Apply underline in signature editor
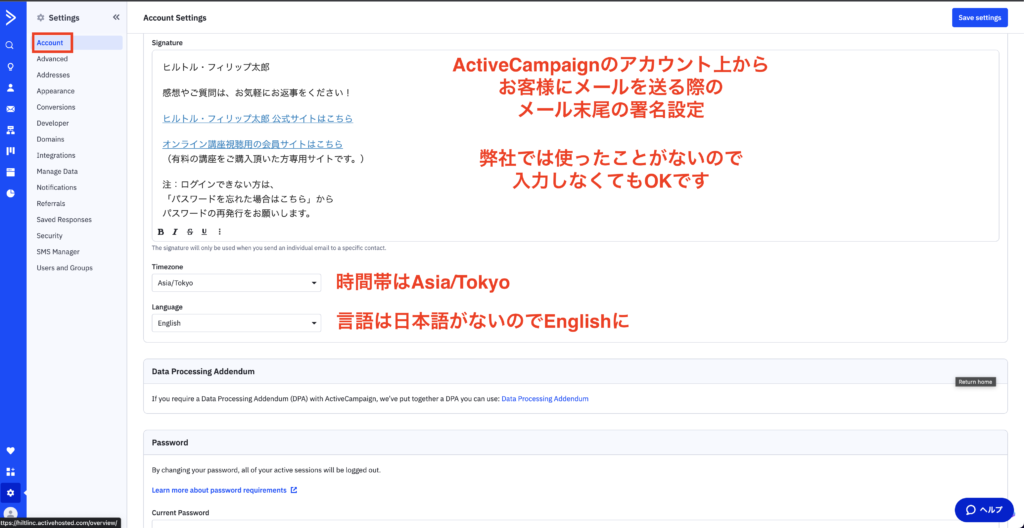The width and height of the screenshot is (1024, 528). coord(204,231)
